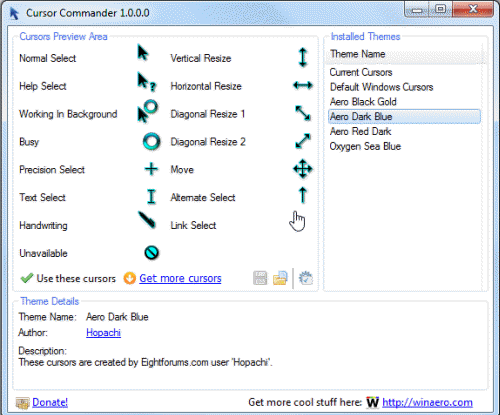500x415 pixels.
Task: Click the Link Select hand cursor icon
Action: tap(297, 221)
